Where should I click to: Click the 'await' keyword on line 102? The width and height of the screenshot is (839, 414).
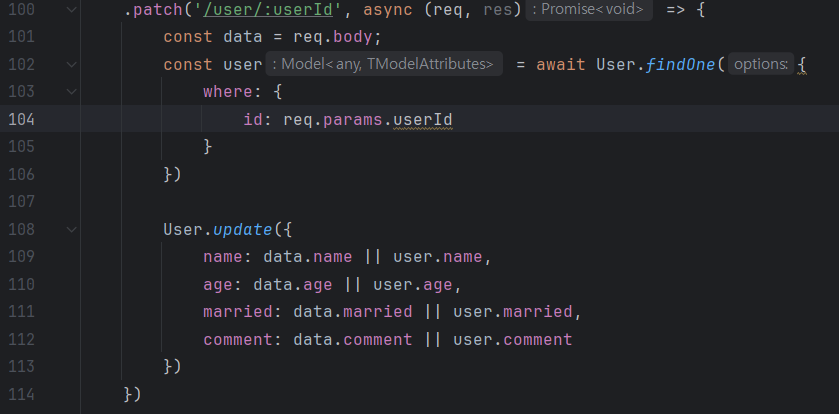[x=561, y=65]
